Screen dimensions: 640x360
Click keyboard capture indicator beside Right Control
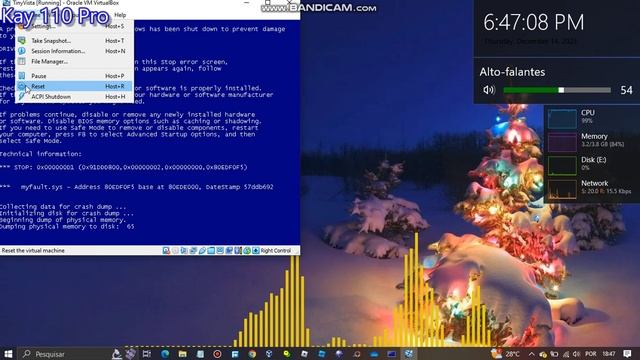[256, 250]
